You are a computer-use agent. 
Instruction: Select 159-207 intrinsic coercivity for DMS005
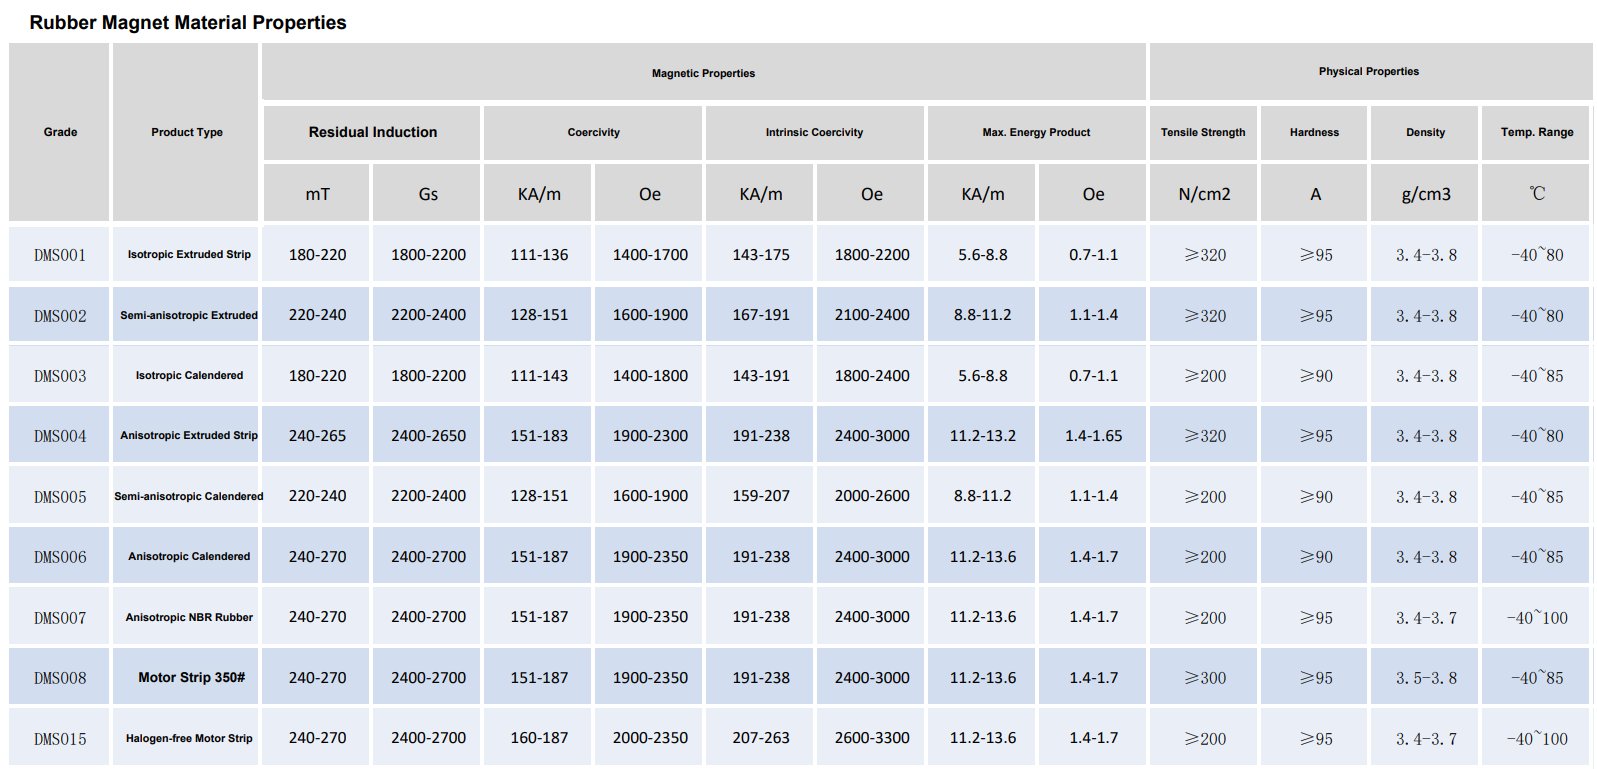click(x=761, y=496)
